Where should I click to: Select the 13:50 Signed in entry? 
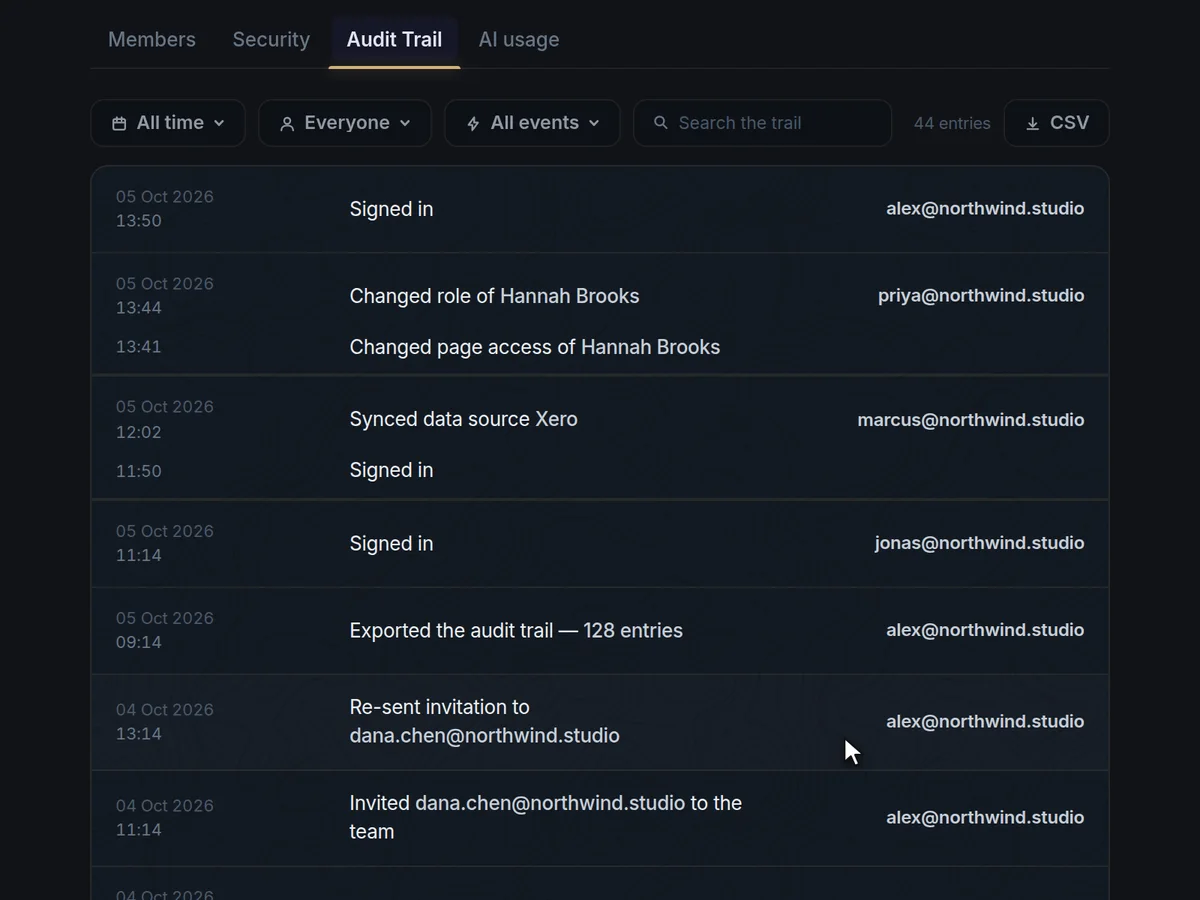600,209
